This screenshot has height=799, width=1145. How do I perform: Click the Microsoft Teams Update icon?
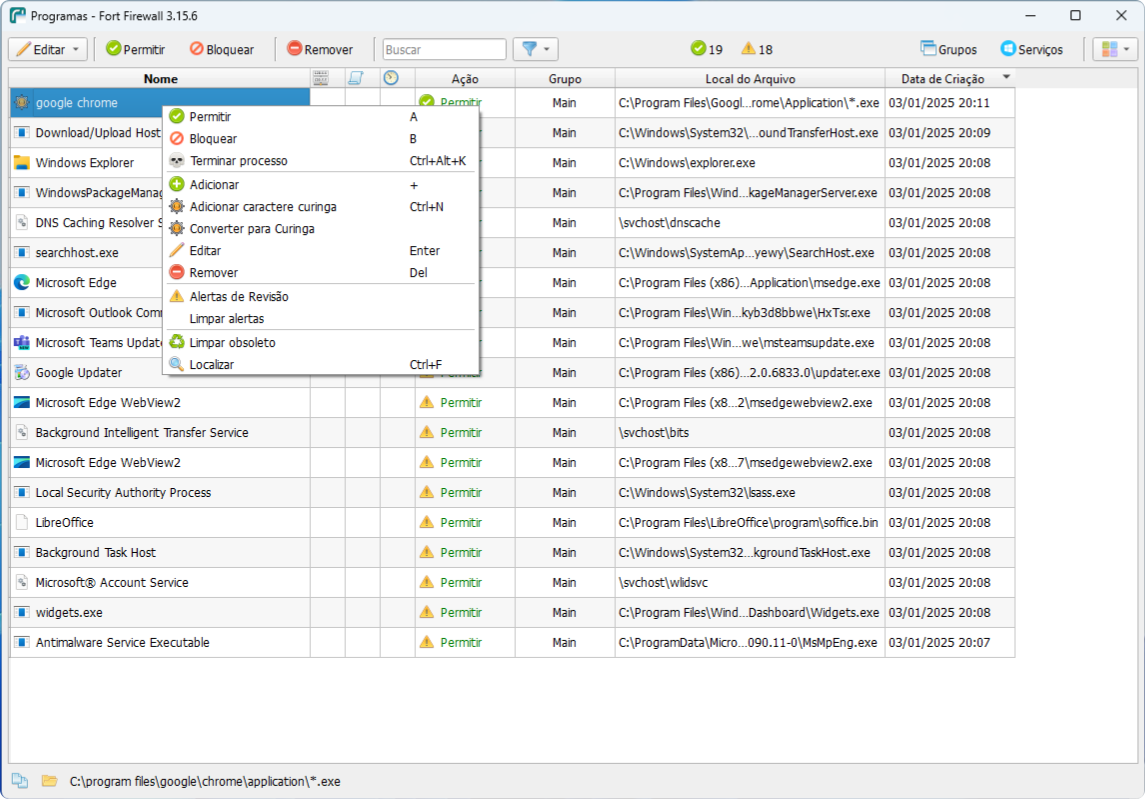point(22,342)
